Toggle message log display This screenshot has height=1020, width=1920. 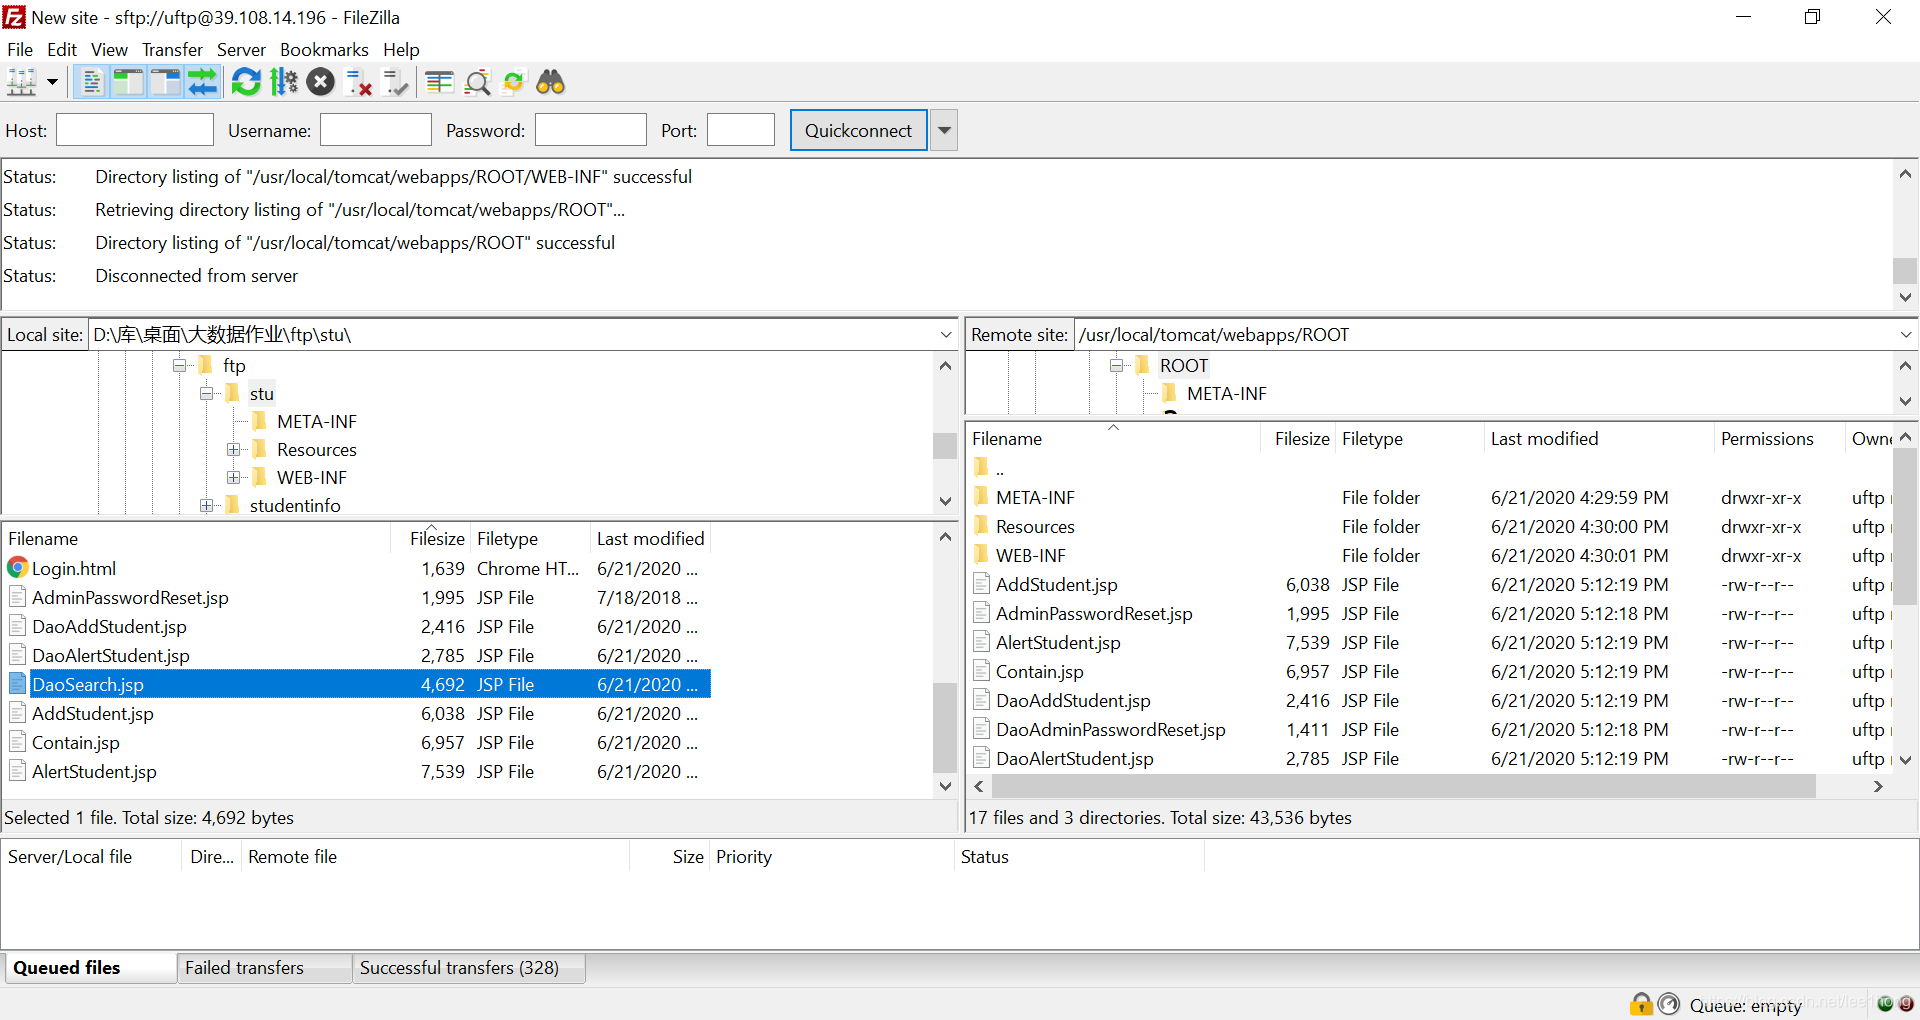coord(91,82)
